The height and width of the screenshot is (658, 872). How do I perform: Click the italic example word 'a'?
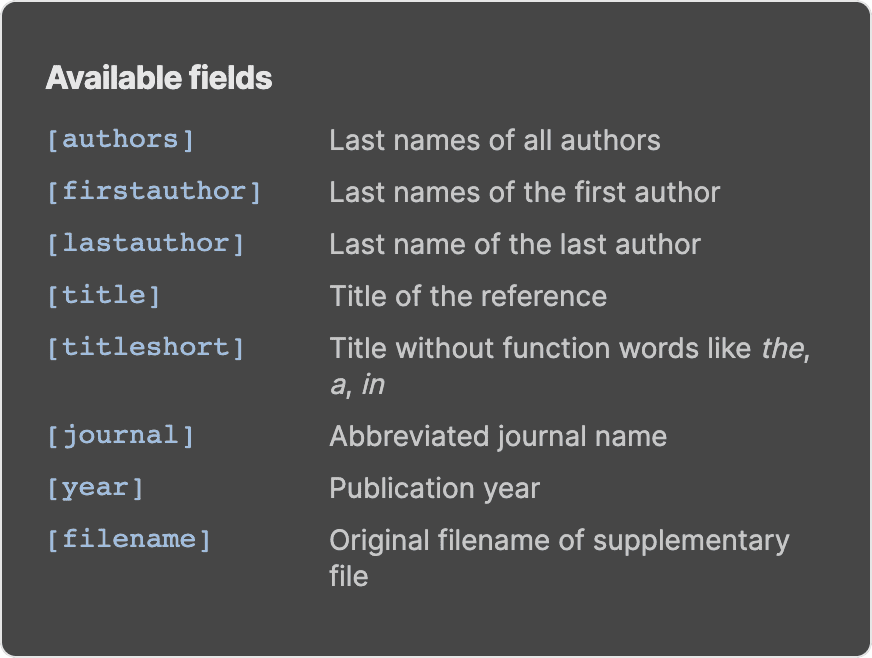coord(337,384)
